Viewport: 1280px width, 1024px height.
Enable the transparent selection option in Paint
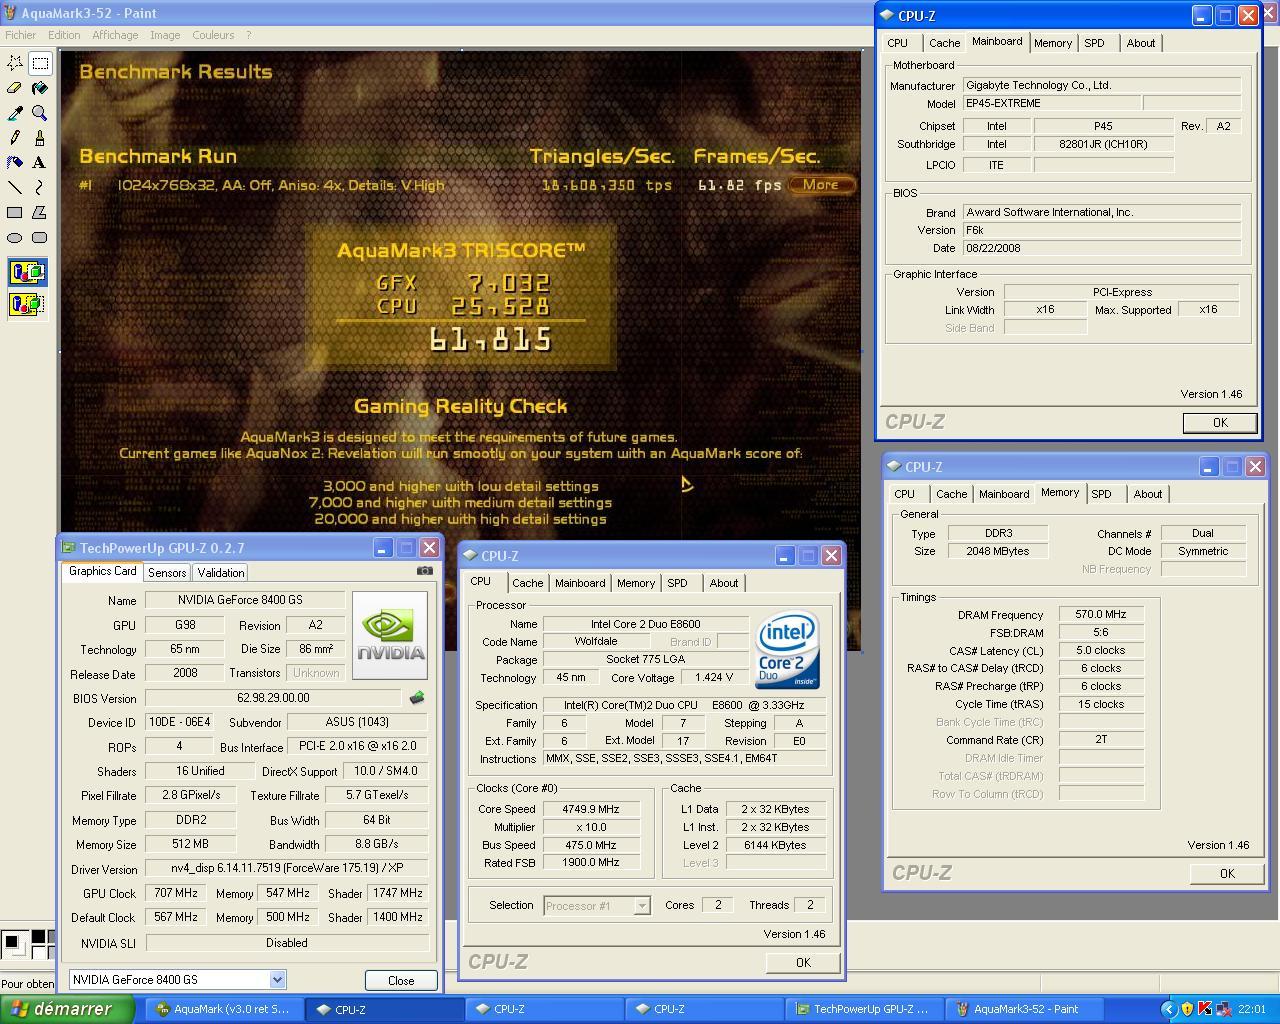[x=28, y=303]
